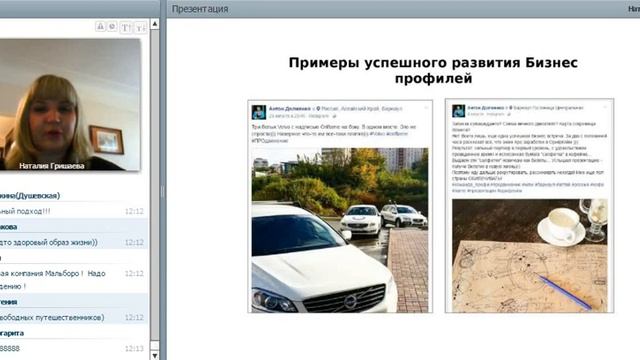Click the profile avatar in the Volvo post

coord(259,112)
